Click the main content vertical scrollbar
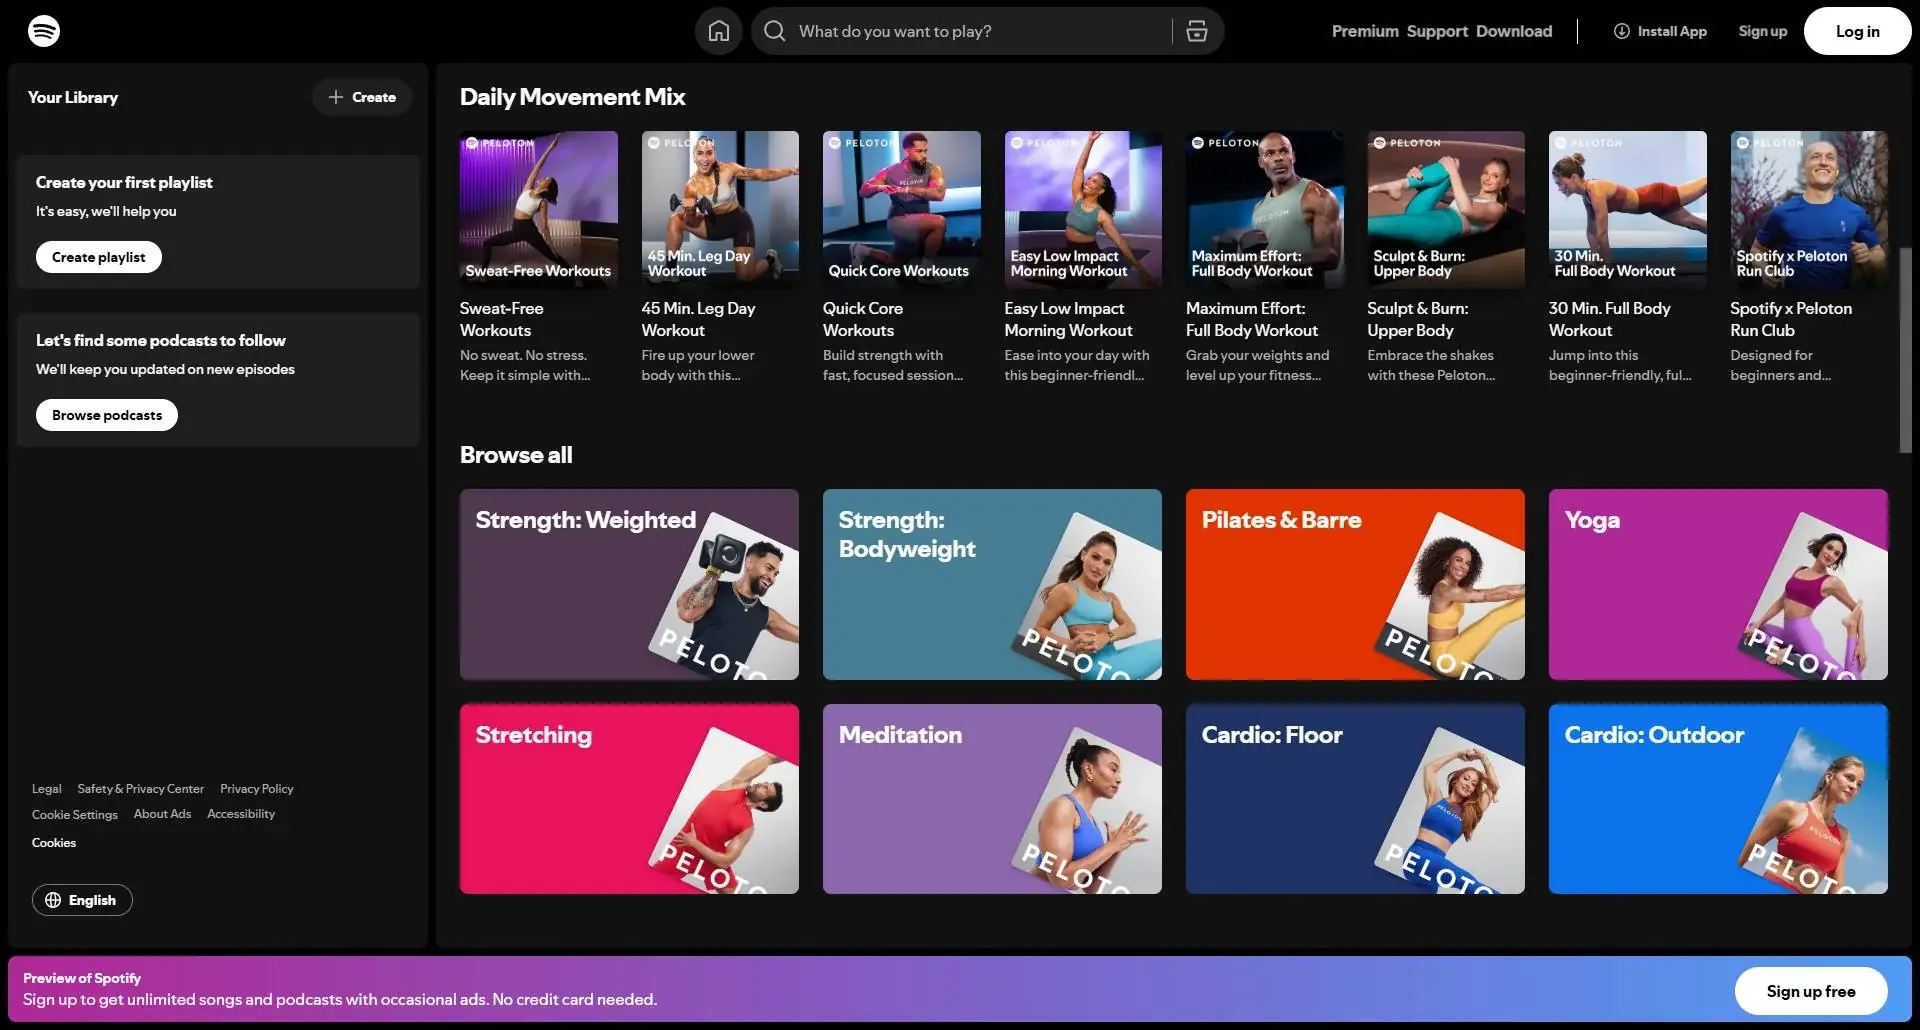 [1905, 350]
